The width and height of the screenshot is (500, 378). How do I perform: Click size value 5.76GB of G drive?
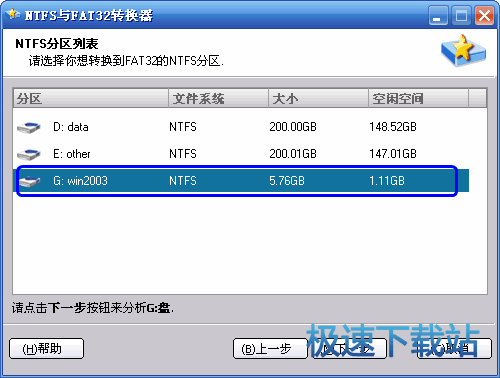[287, 181]
